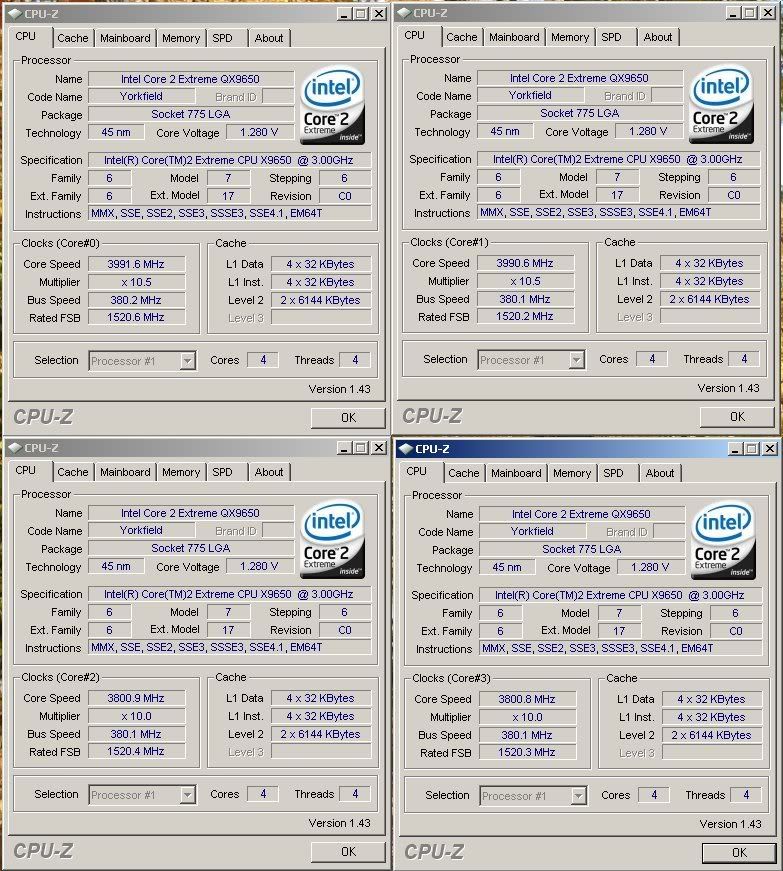Open Cache tab in Core#2 CPU-Z window
The image size is (783, 871).
(73, 472)
